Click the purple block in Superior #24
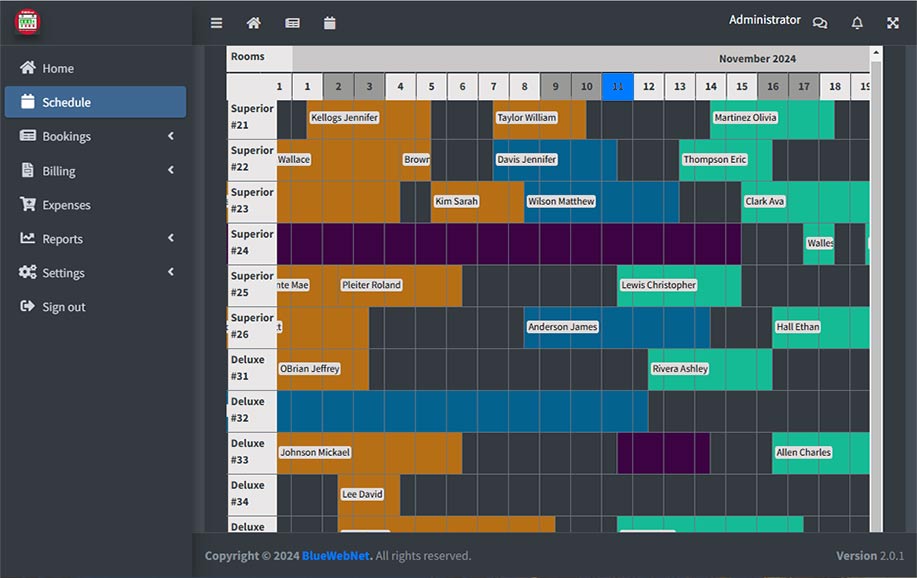This screenshot has height=578, width=917. (509, 244)
